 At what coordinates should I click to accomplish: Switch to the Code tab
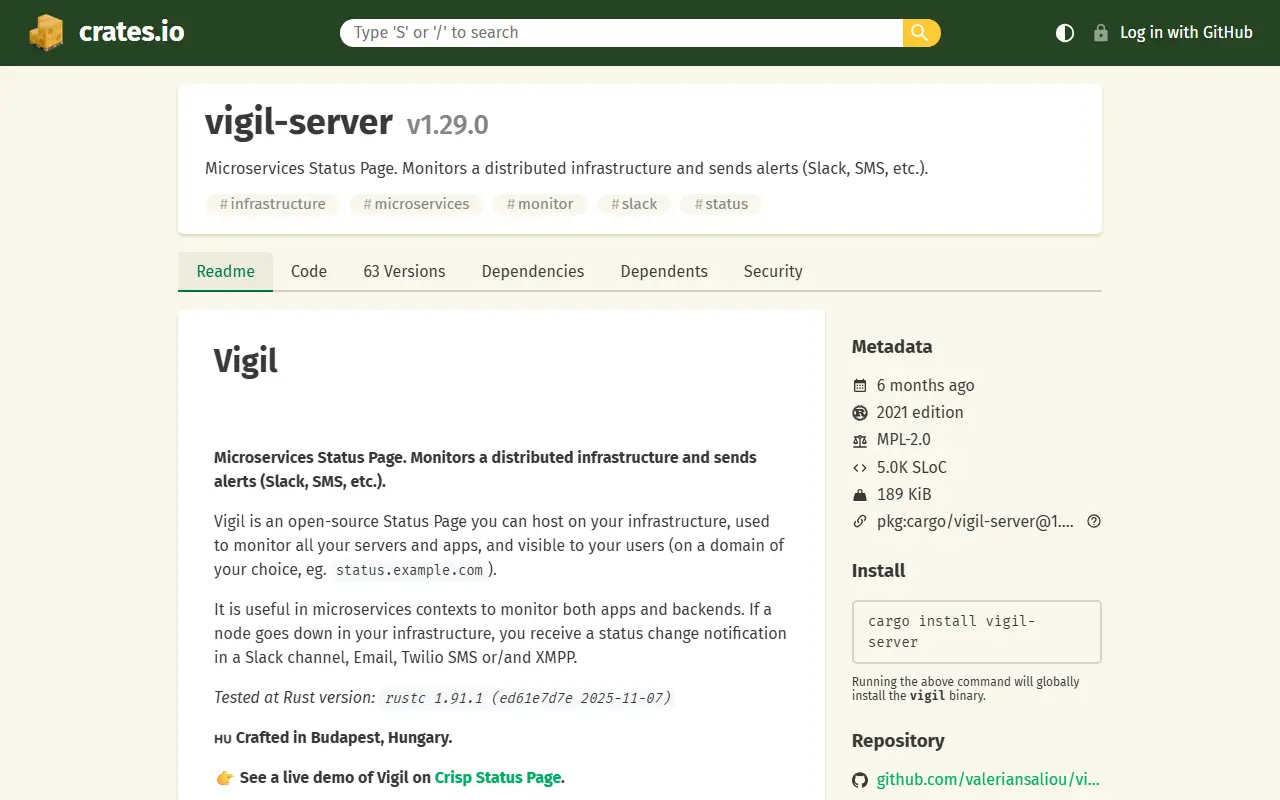coord(309,271)
